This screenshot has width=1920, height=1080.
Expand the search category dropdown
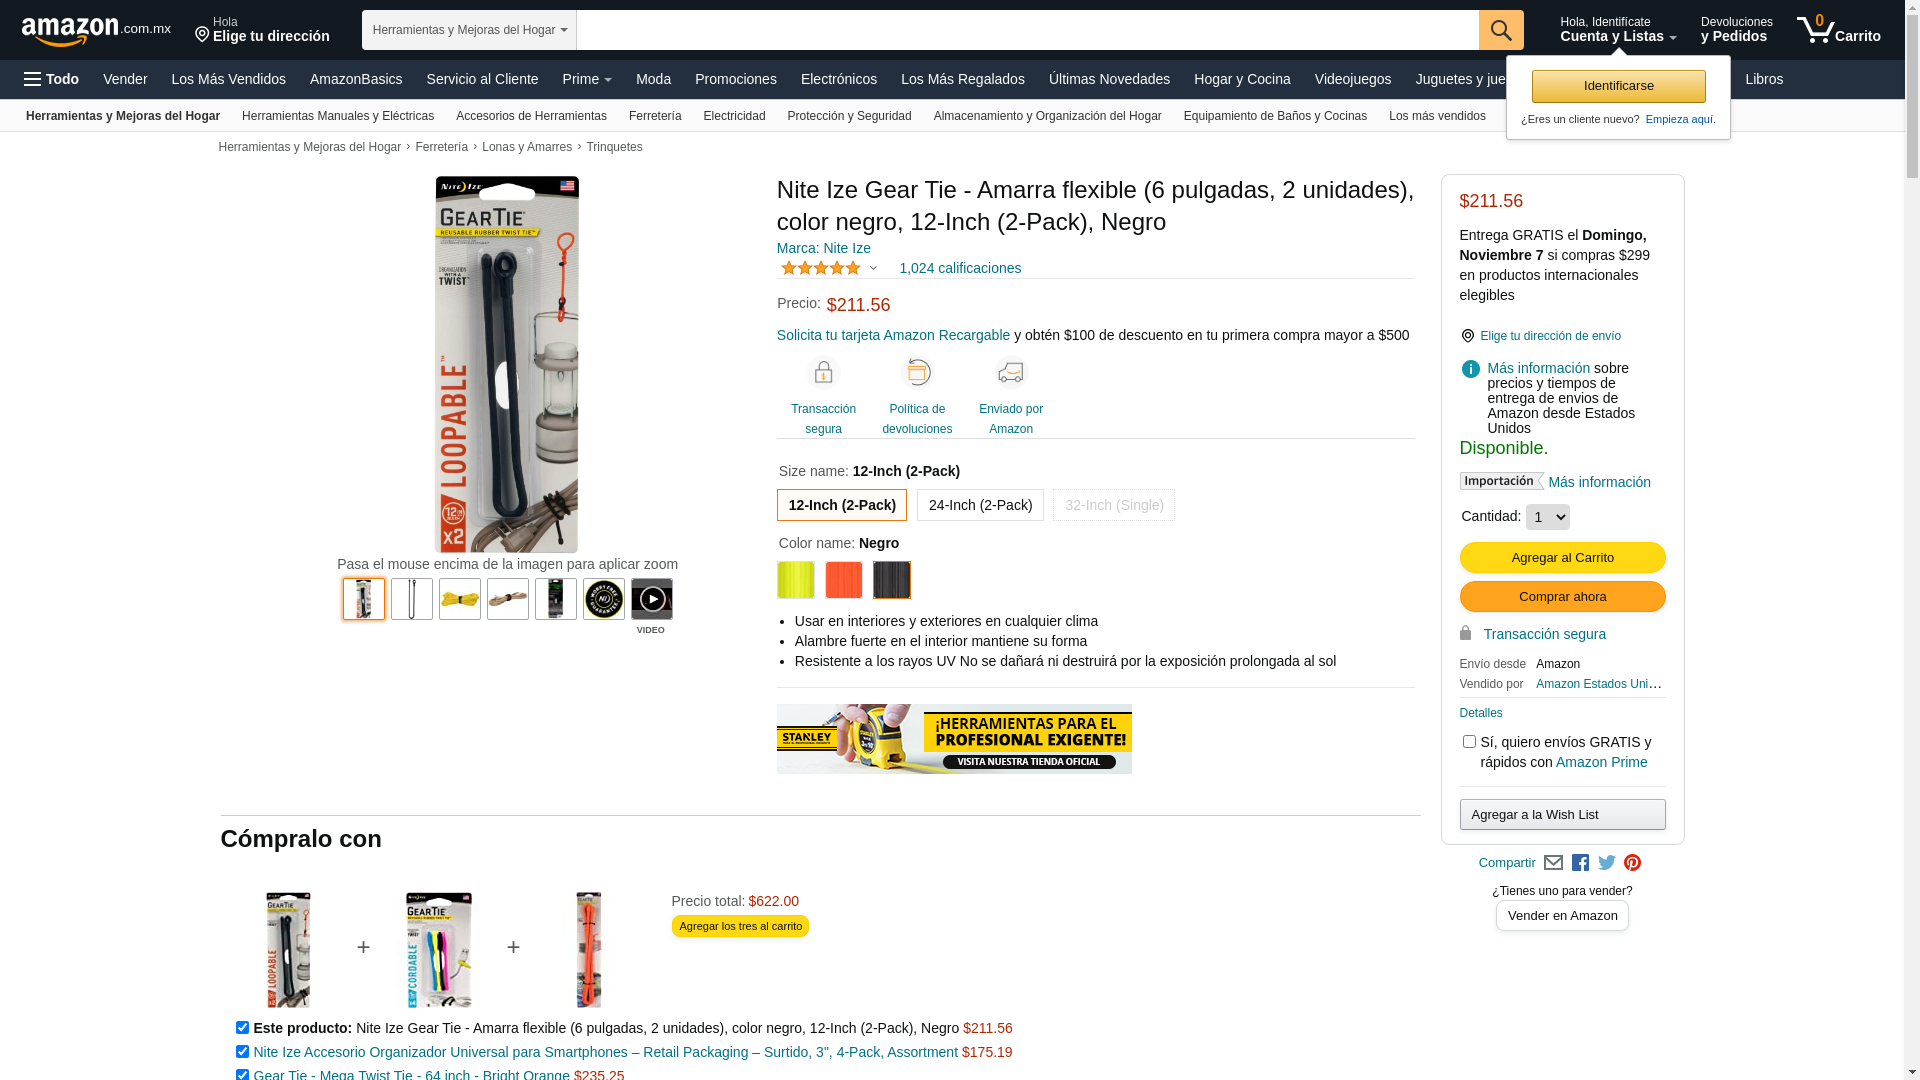click(x=469, y=30)
